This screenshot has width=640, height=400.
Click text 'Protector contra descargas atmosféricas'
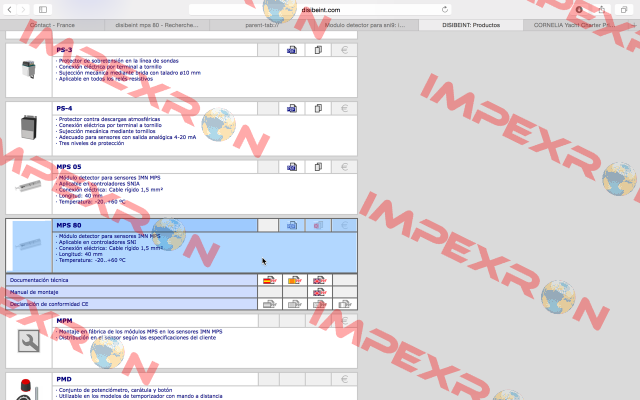pyautogui.click(x=109, y=119)
